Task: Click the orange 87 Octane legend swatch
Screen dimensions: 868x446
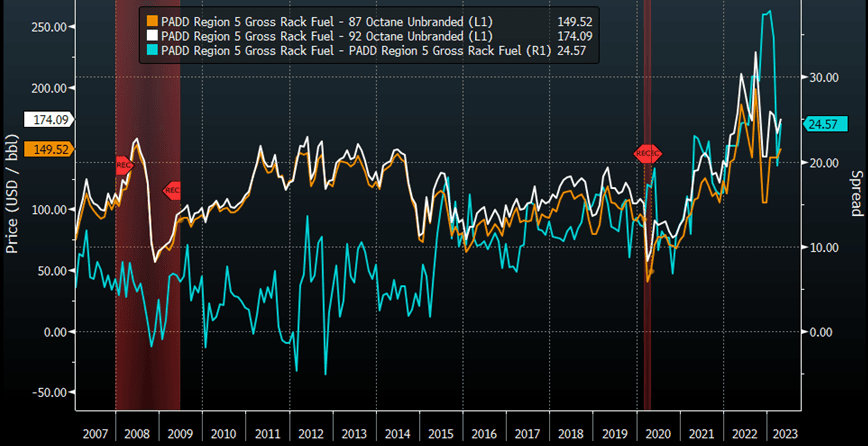Action: point(152,22)
